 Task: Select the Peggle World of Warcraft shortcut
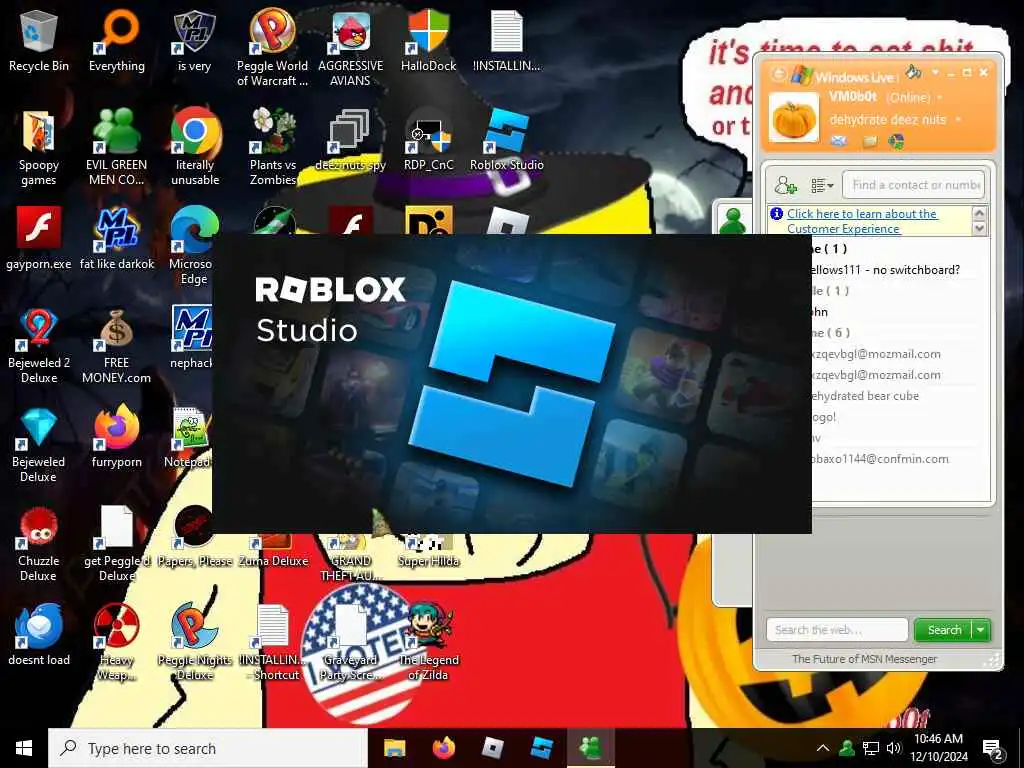(272, 49)
